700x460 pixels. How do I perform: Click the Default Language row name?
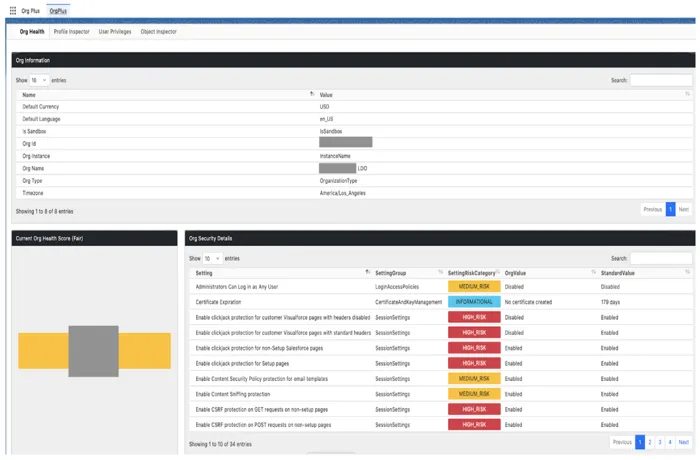coord(41,119)
